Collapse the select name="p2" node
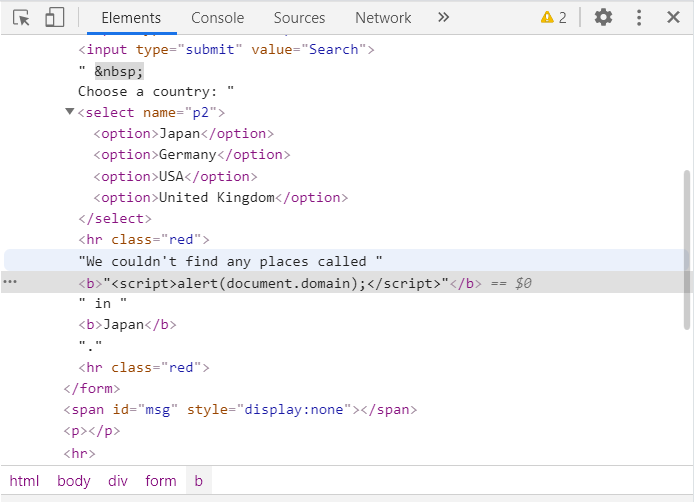Viewport: 694px width, 502px height. 69,112
